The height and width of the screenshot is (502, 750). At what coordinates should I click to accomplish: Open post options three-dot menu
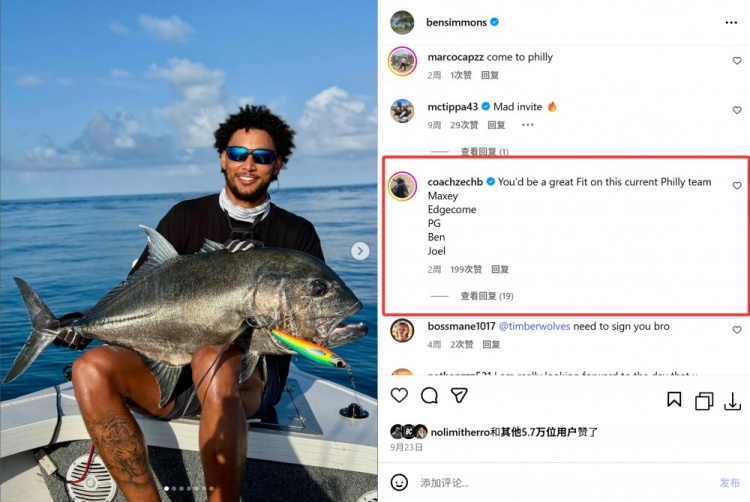(731, 22)
